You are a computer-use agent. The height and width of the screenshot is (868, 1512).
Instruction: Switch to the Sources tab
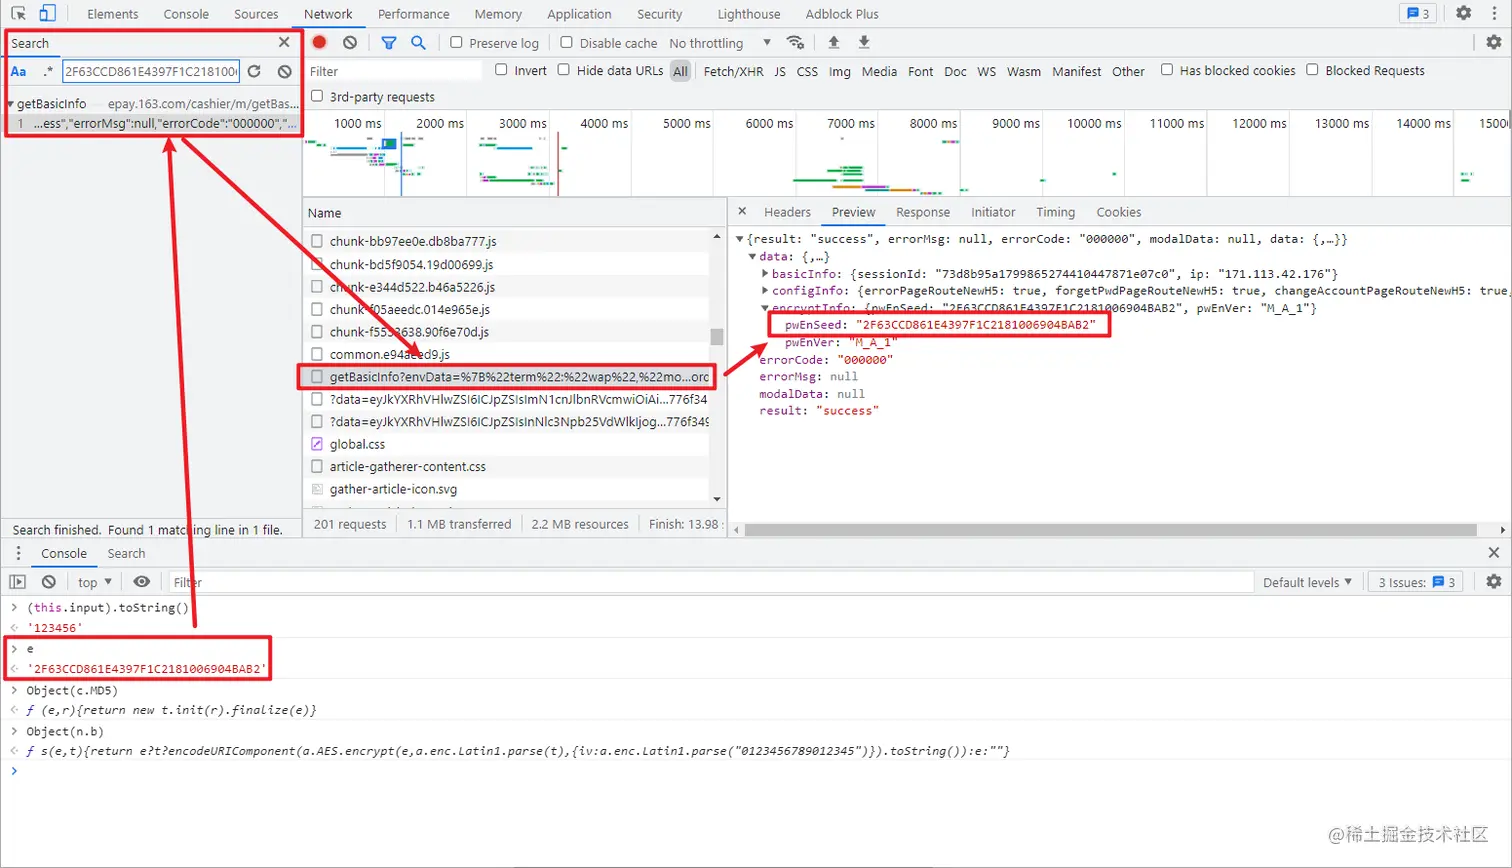256,14
